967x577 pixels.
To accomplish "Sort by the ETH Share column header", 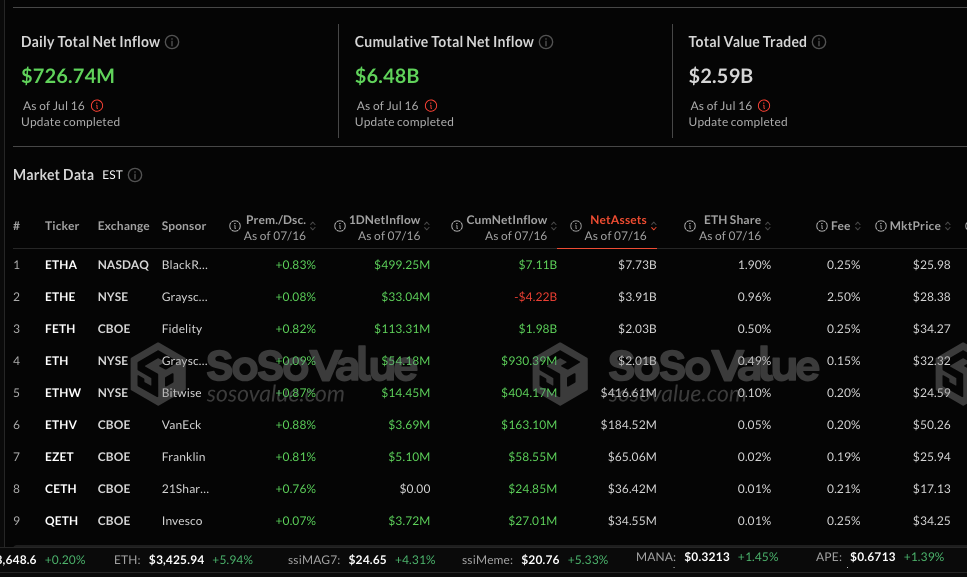I will point(732,220).
